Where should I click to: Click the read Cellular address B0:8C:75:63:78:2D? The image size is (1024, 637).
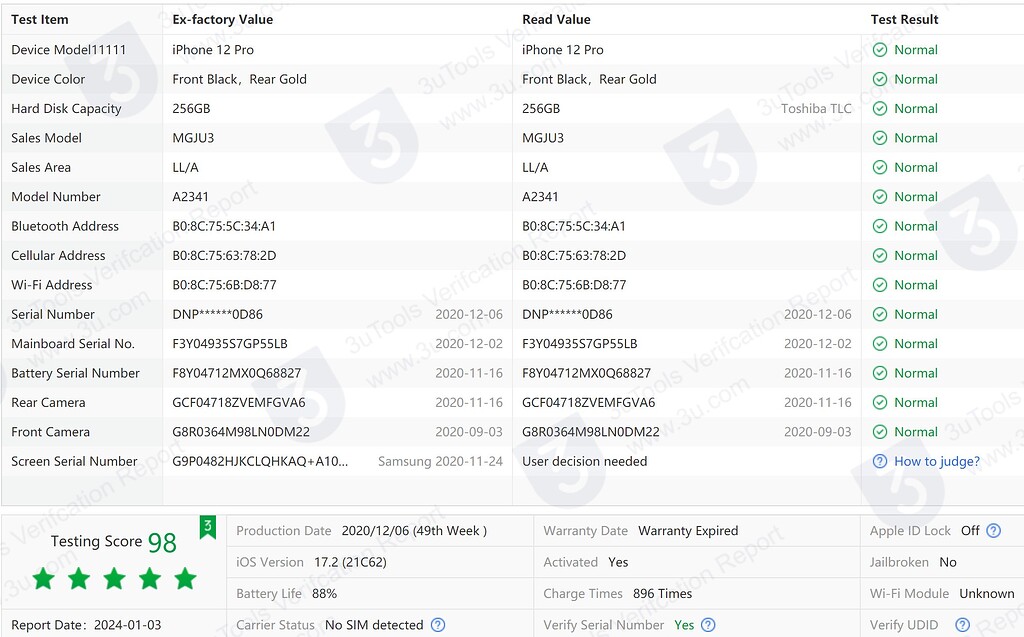click(x=574, y=255)
